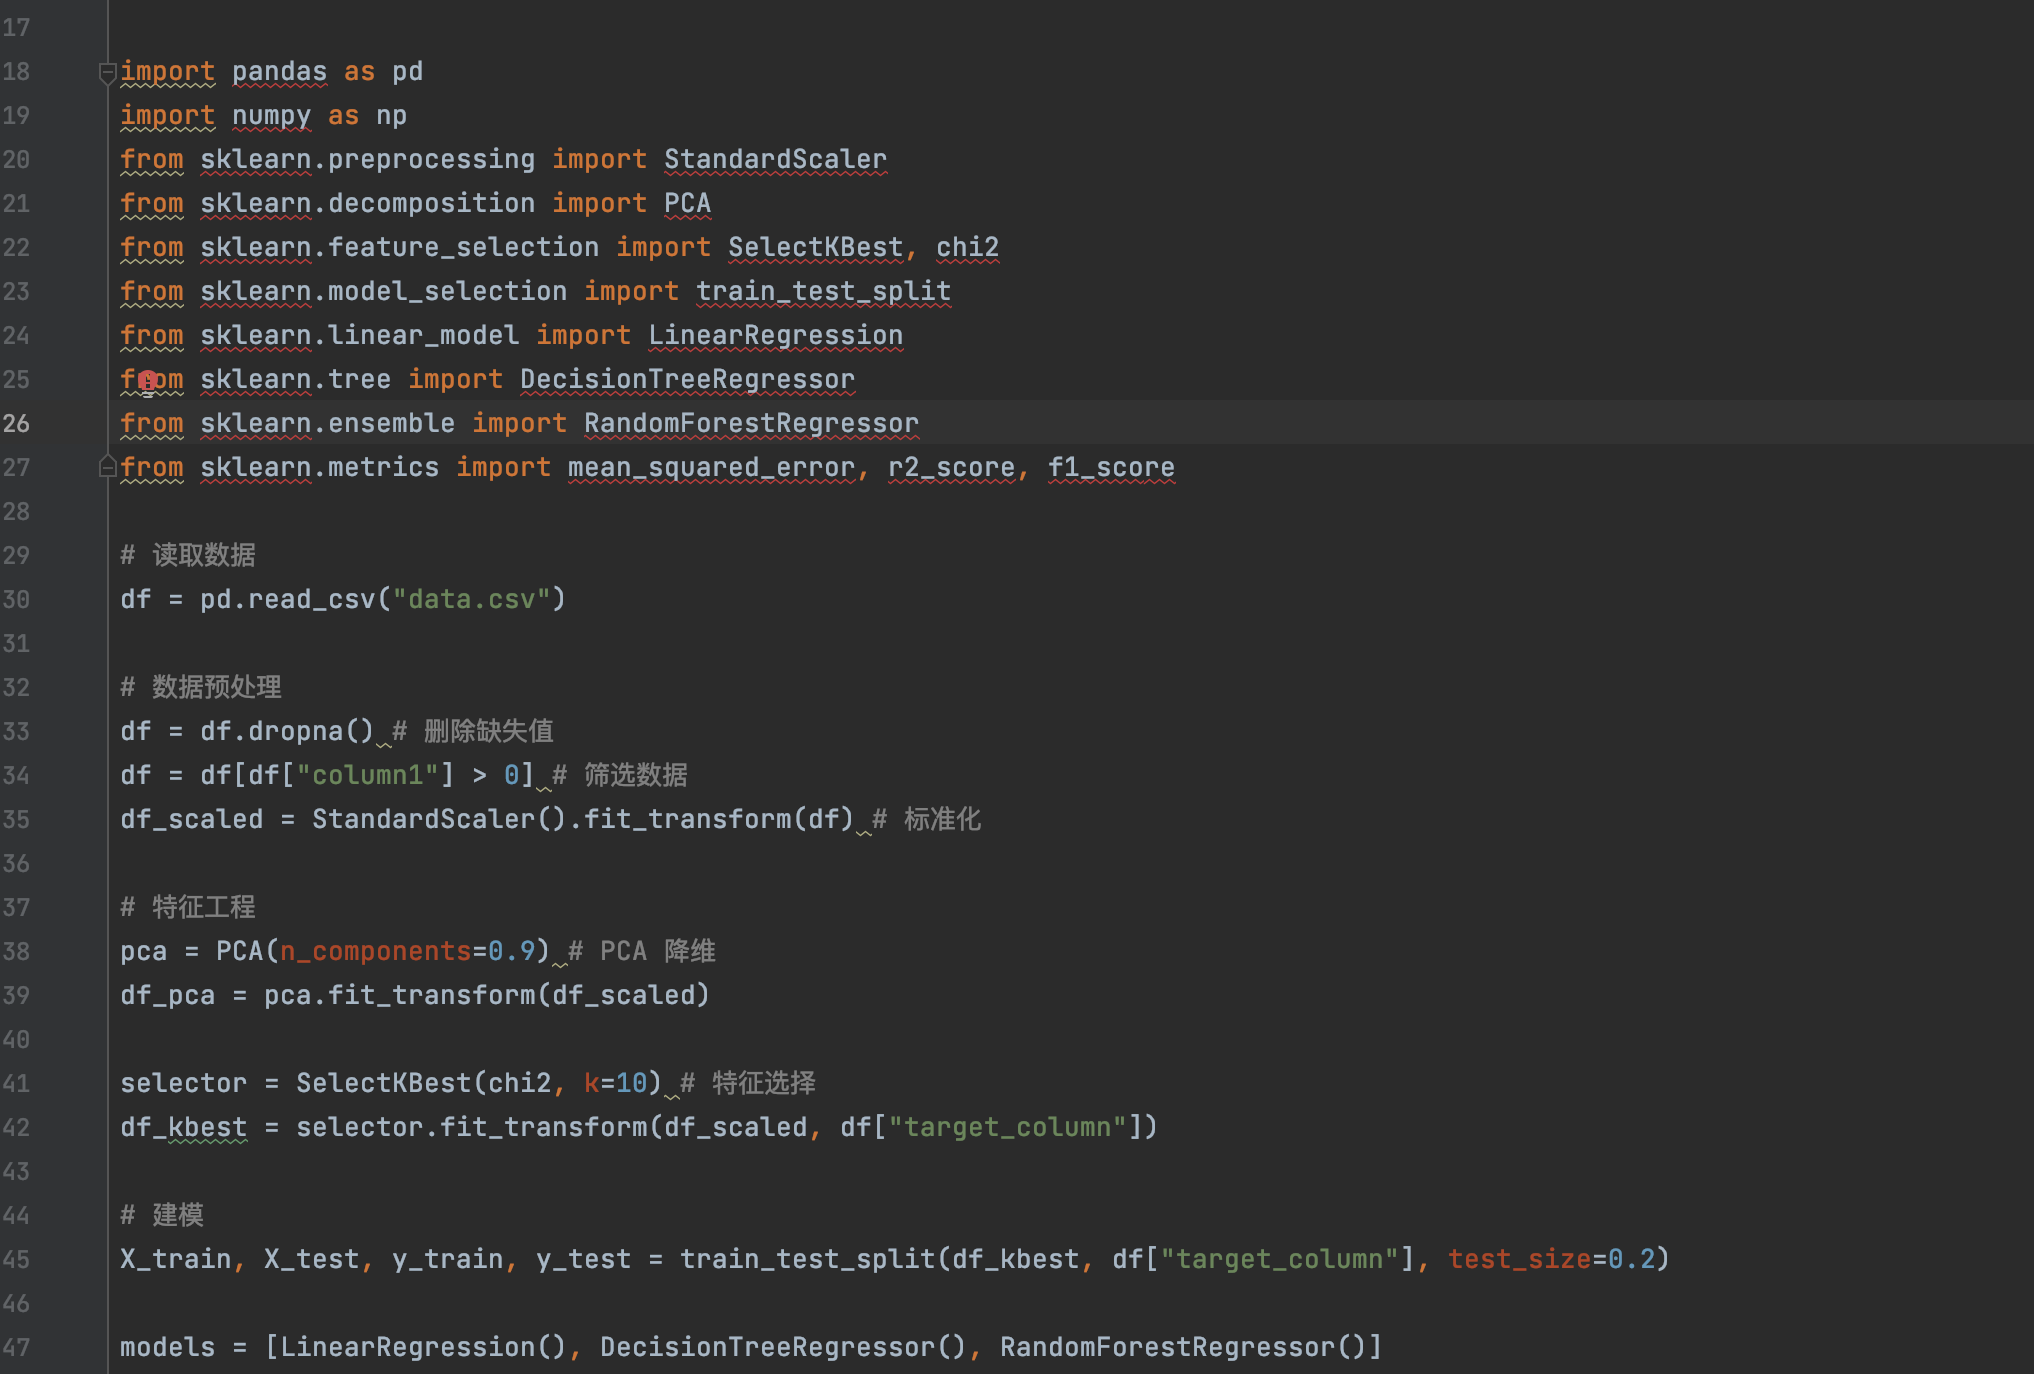Click the comment '# 读取数据'
2034x1374 pixels.
pyautogui.click(x=188, y=556)
